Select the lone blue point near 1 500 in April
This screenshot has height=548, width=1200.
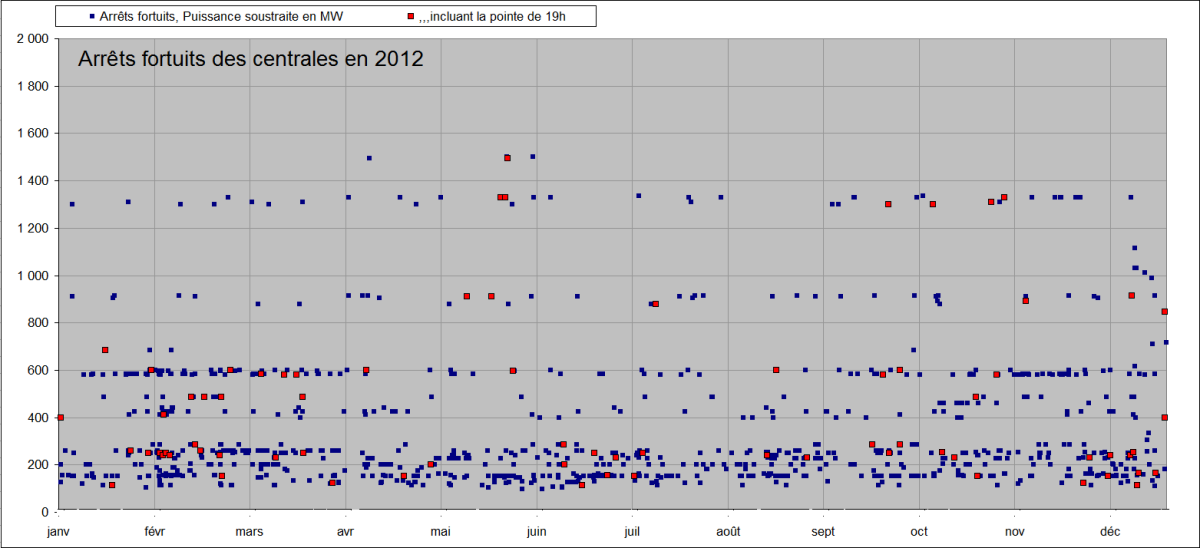(x=369, y=158)
